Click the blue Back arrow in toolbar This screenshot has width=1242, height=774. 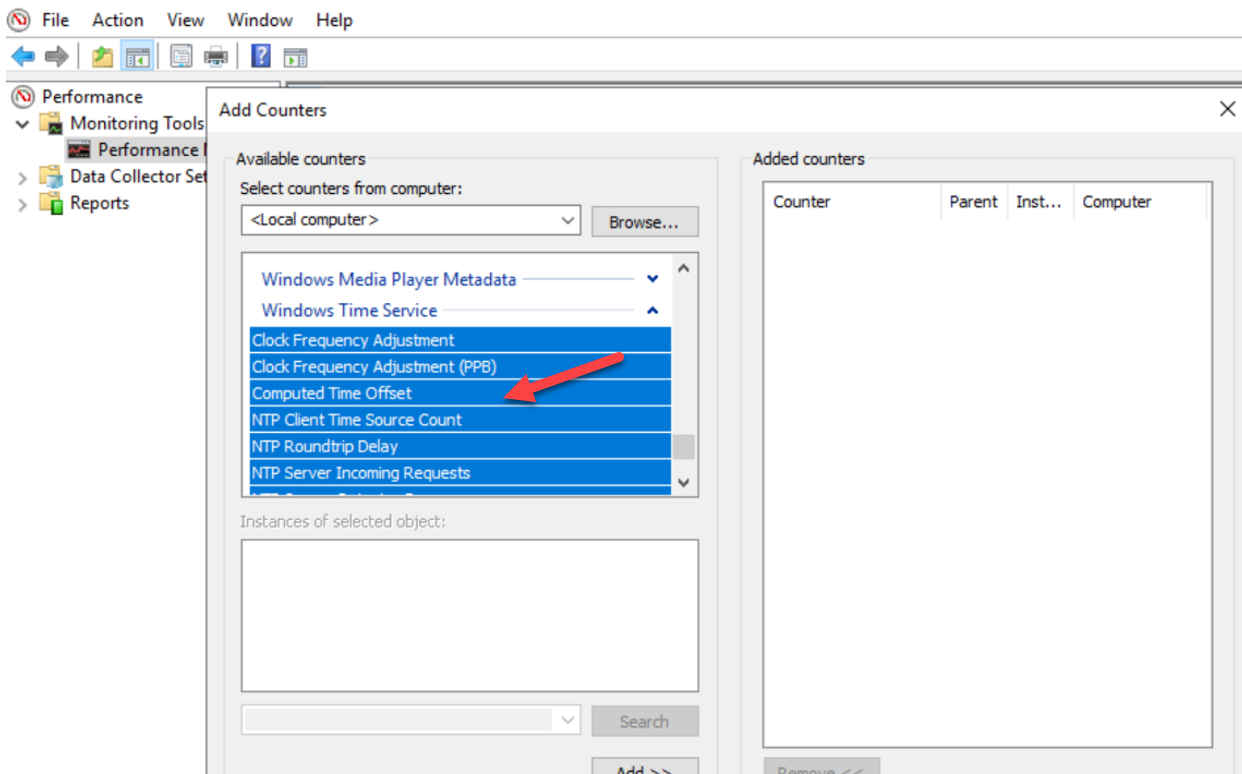tap(23, 57)
